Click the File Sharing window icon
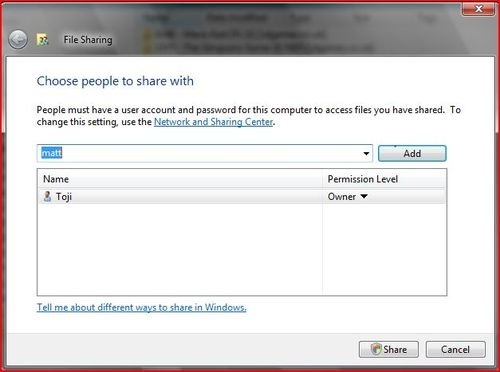 [42, 40]
